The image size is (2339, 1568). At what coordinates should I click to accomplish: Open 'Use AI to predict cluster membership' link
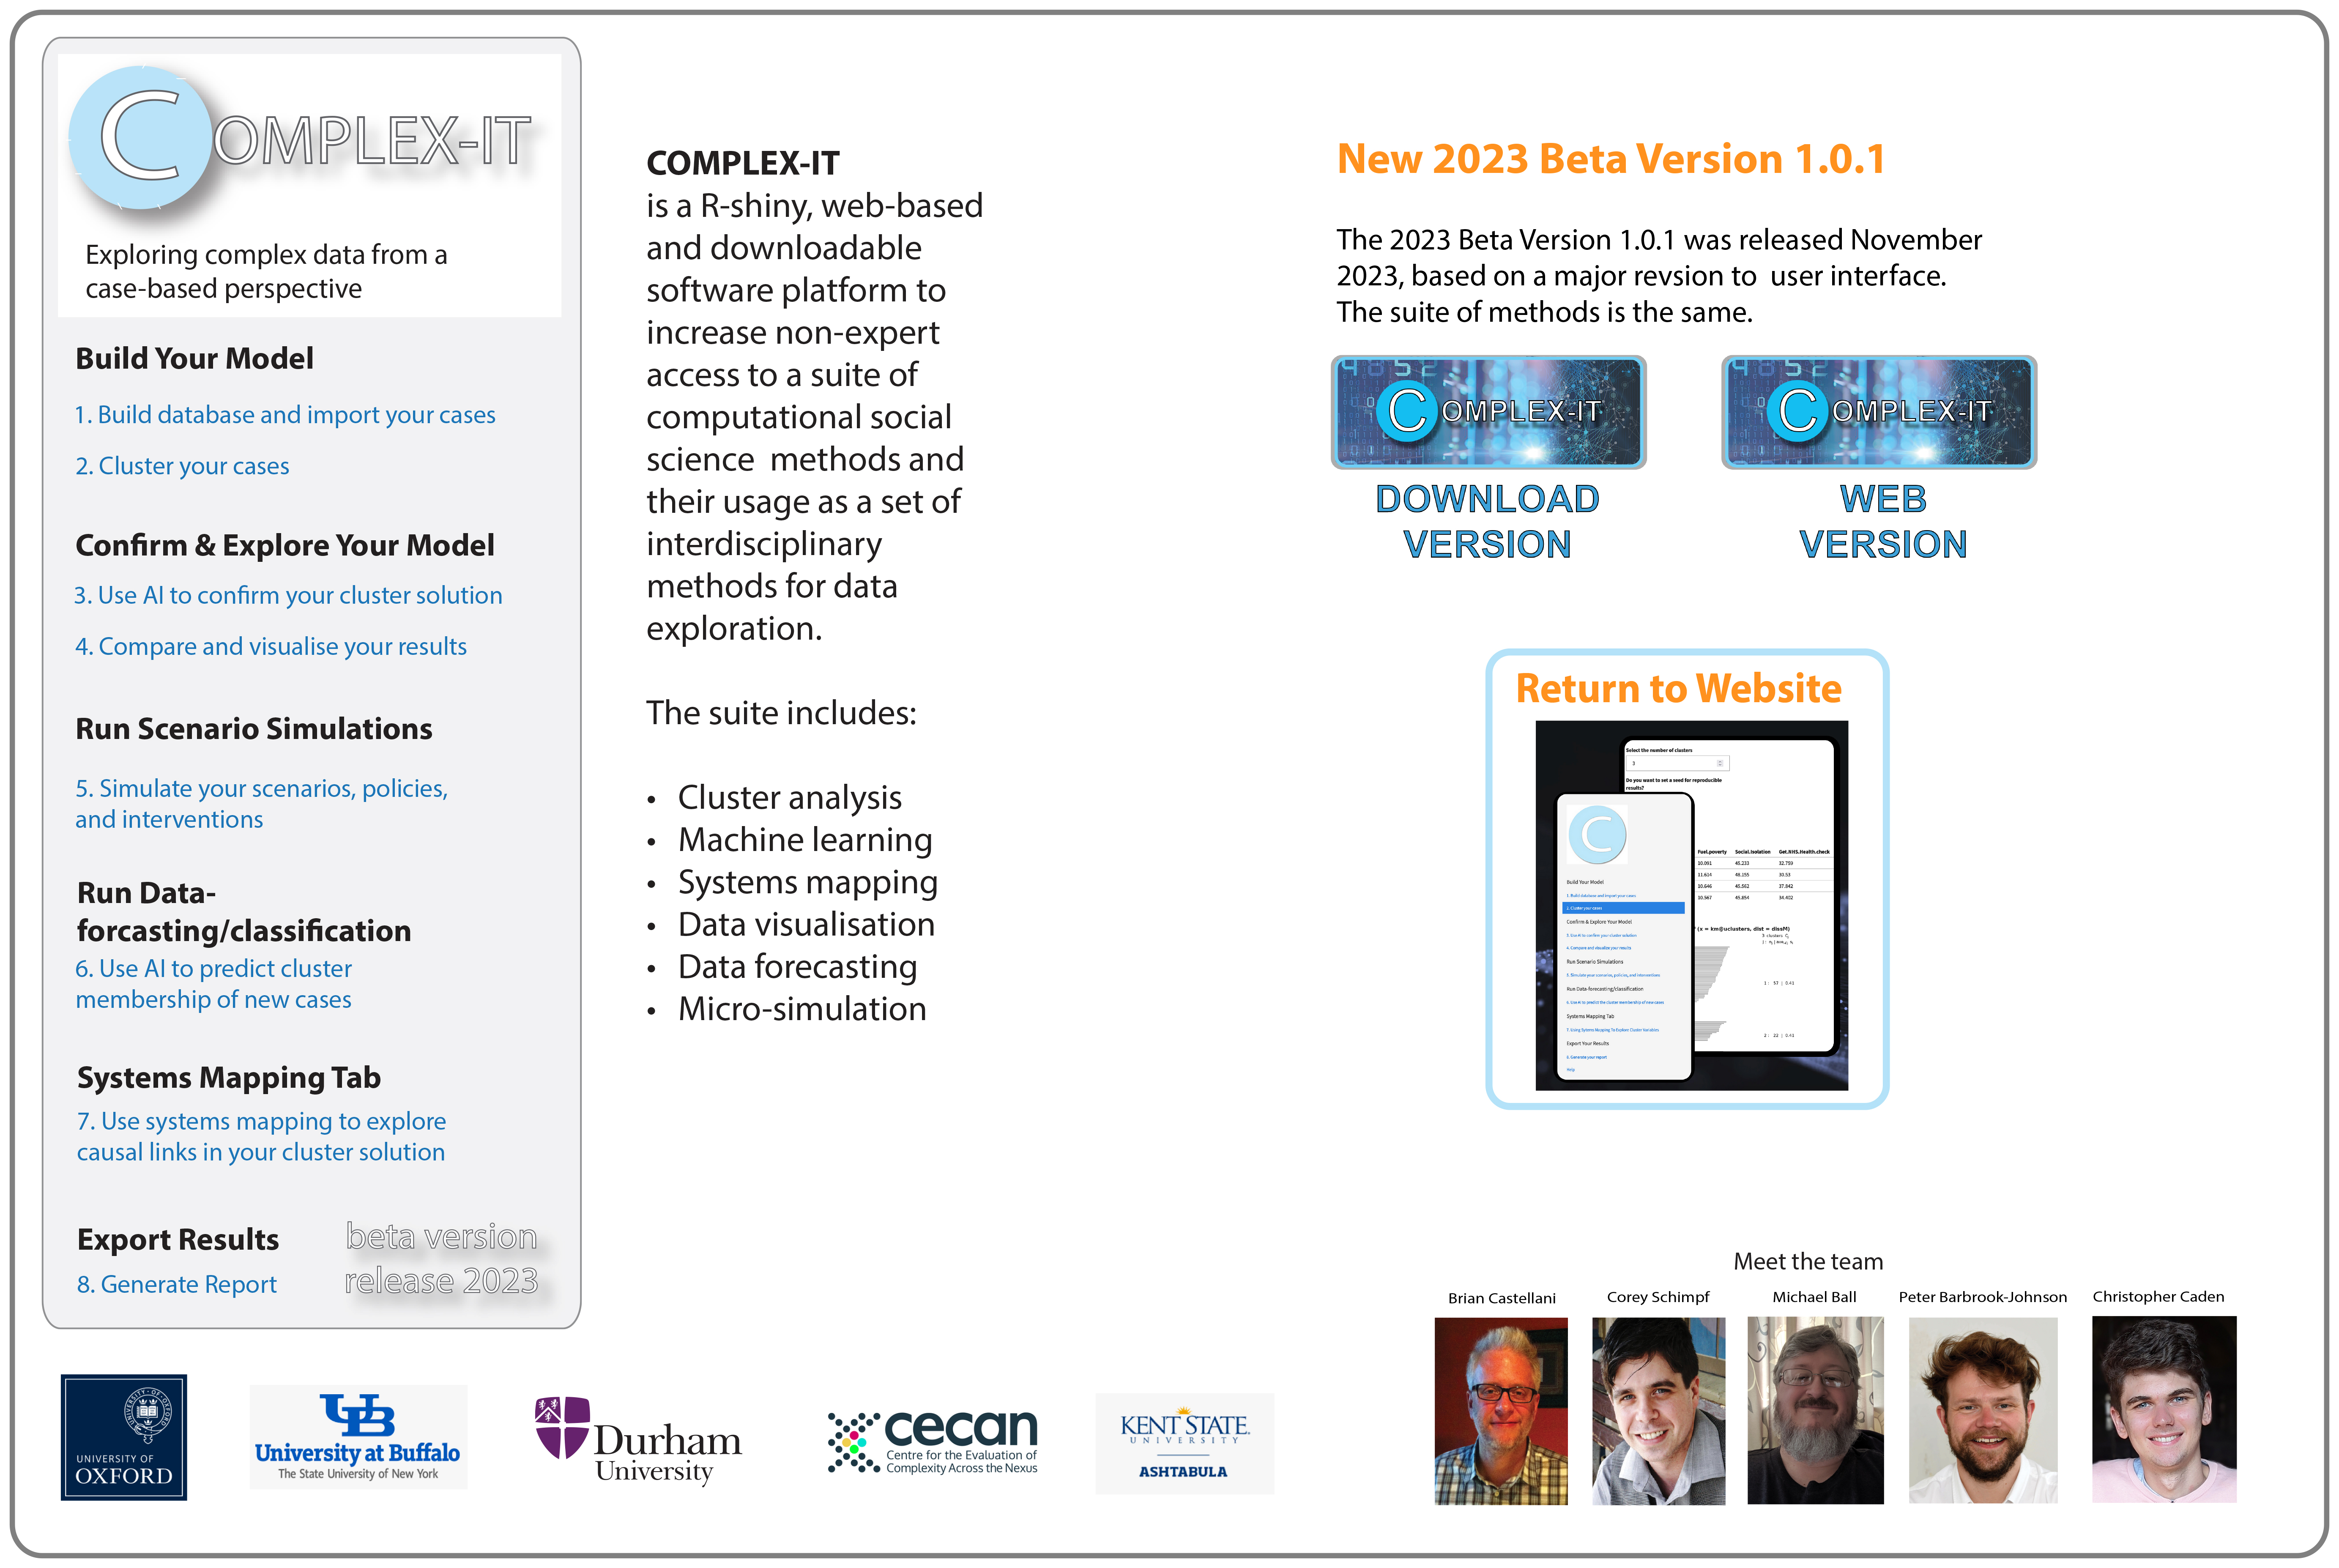[x=214, y=984]
